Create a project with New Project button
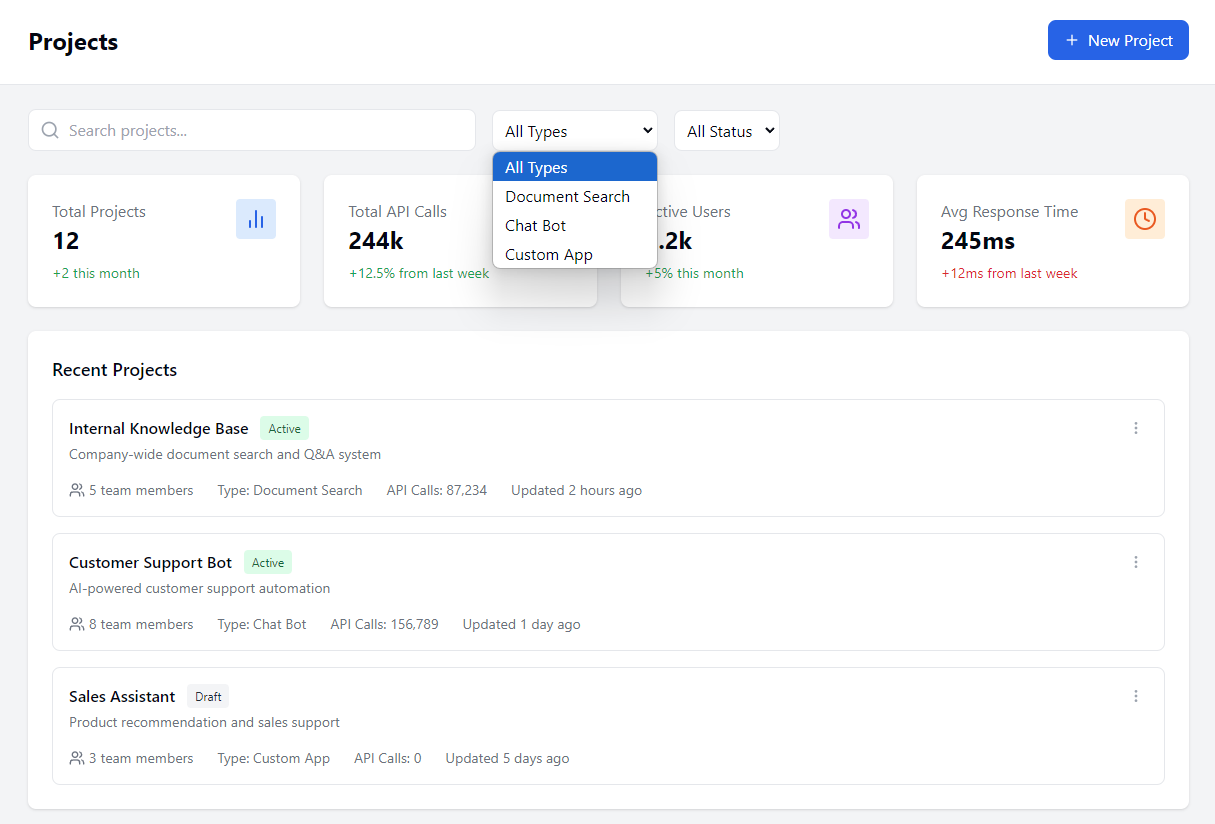This screenshot has height=824, width=1215. (x=1117, y=40)
